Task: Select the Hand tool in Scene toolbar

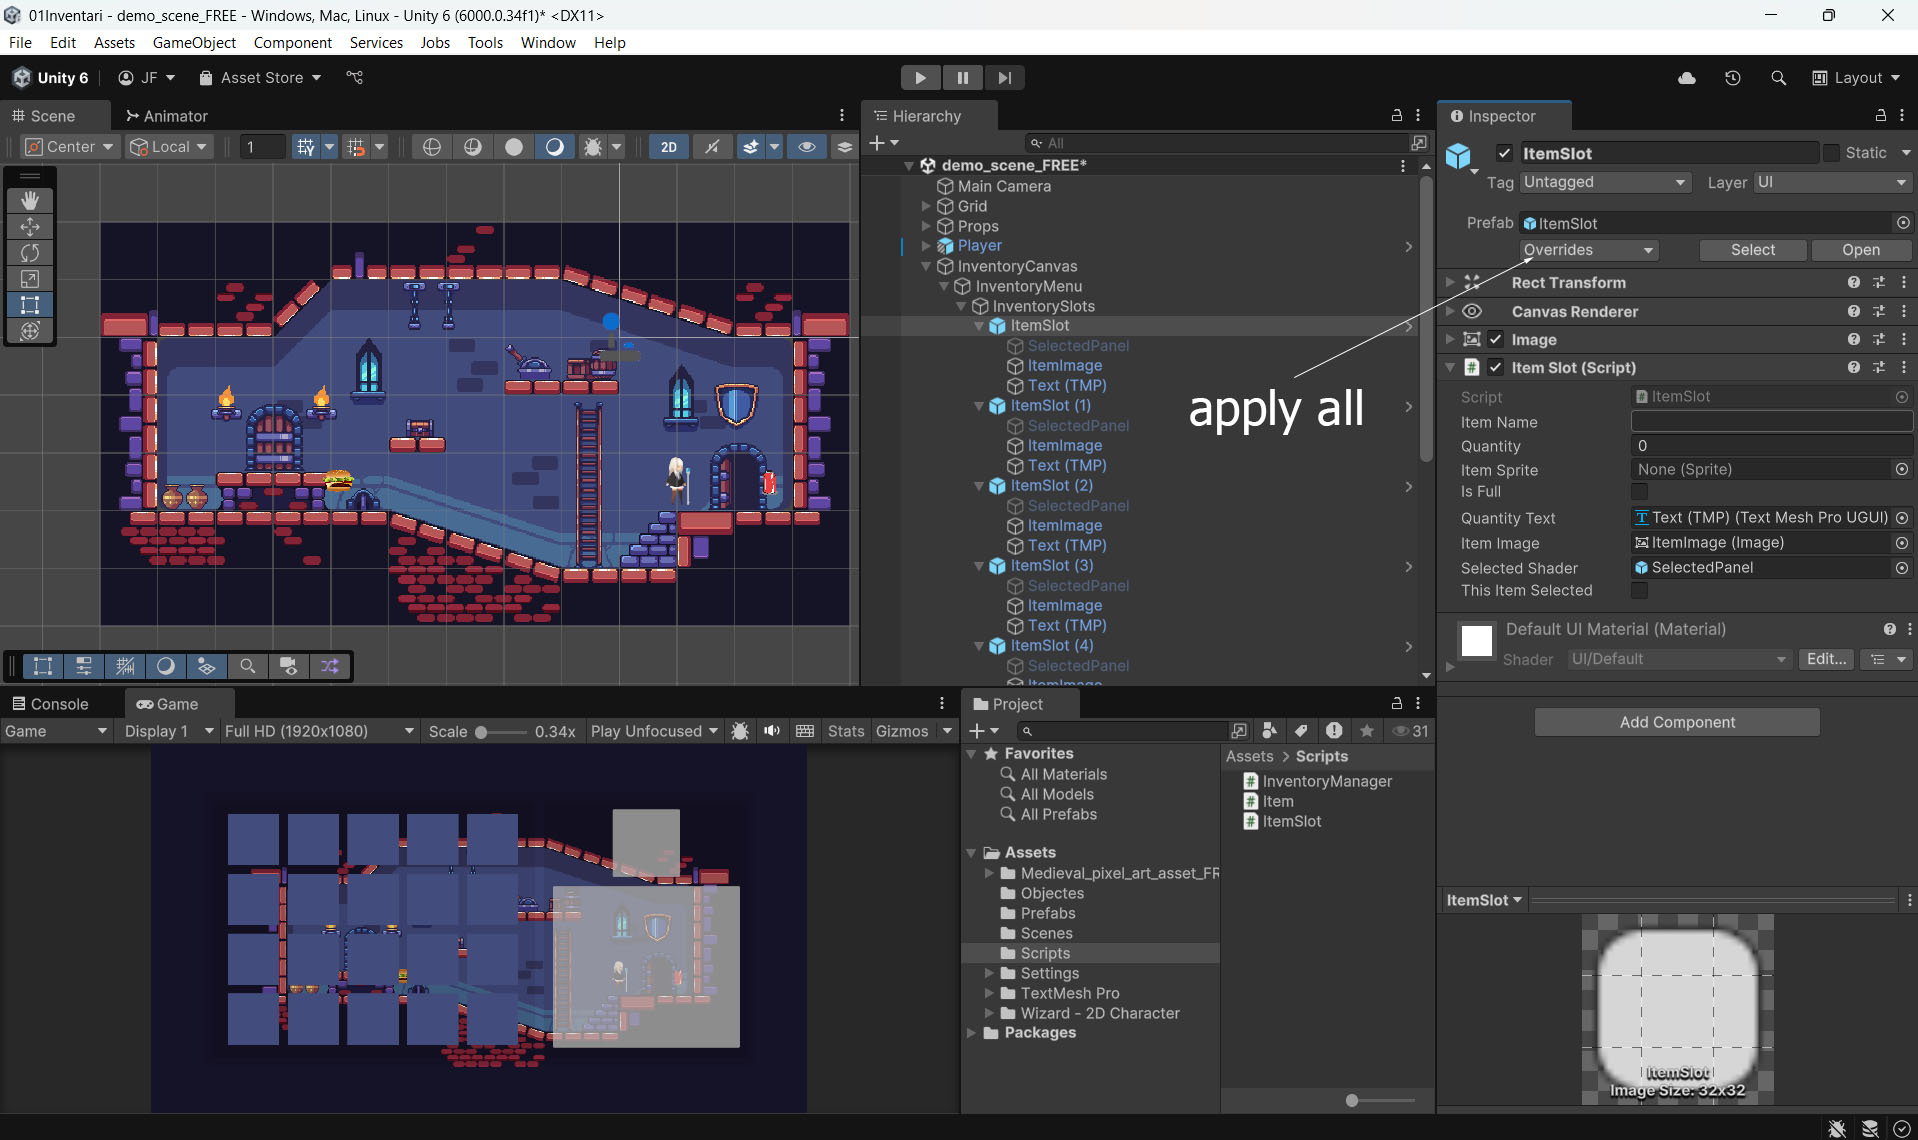Action: click(30, 200)
